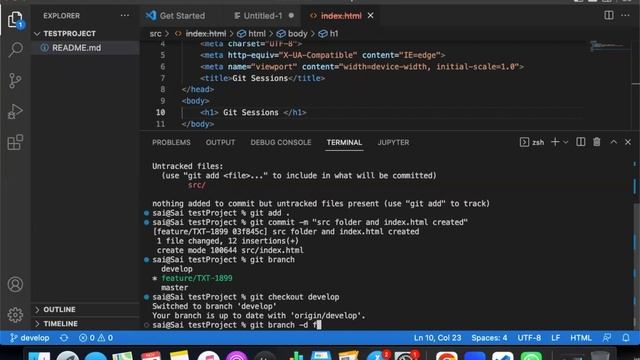Change end of line sequence LF
640x360 pixels.
point(555,338)
